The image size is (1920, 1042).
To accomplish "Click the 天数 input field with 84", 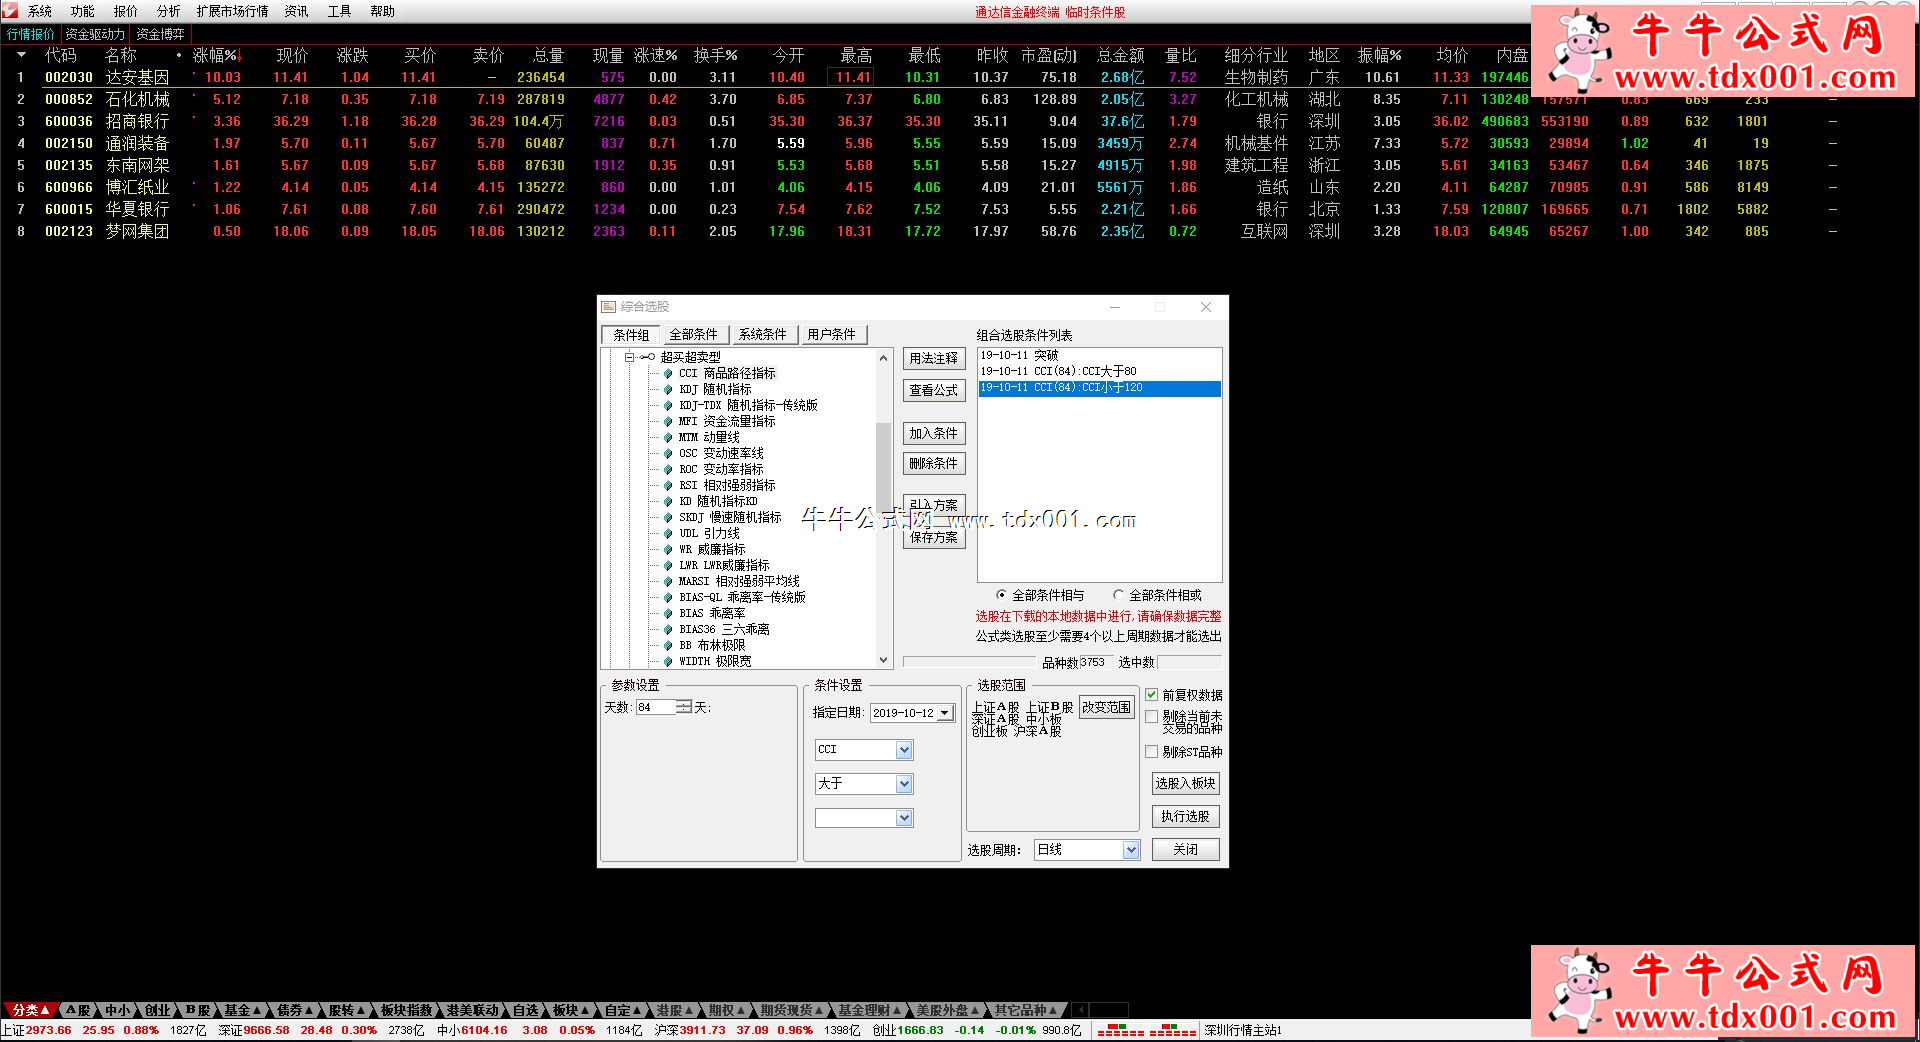I will tap(656, 707).
